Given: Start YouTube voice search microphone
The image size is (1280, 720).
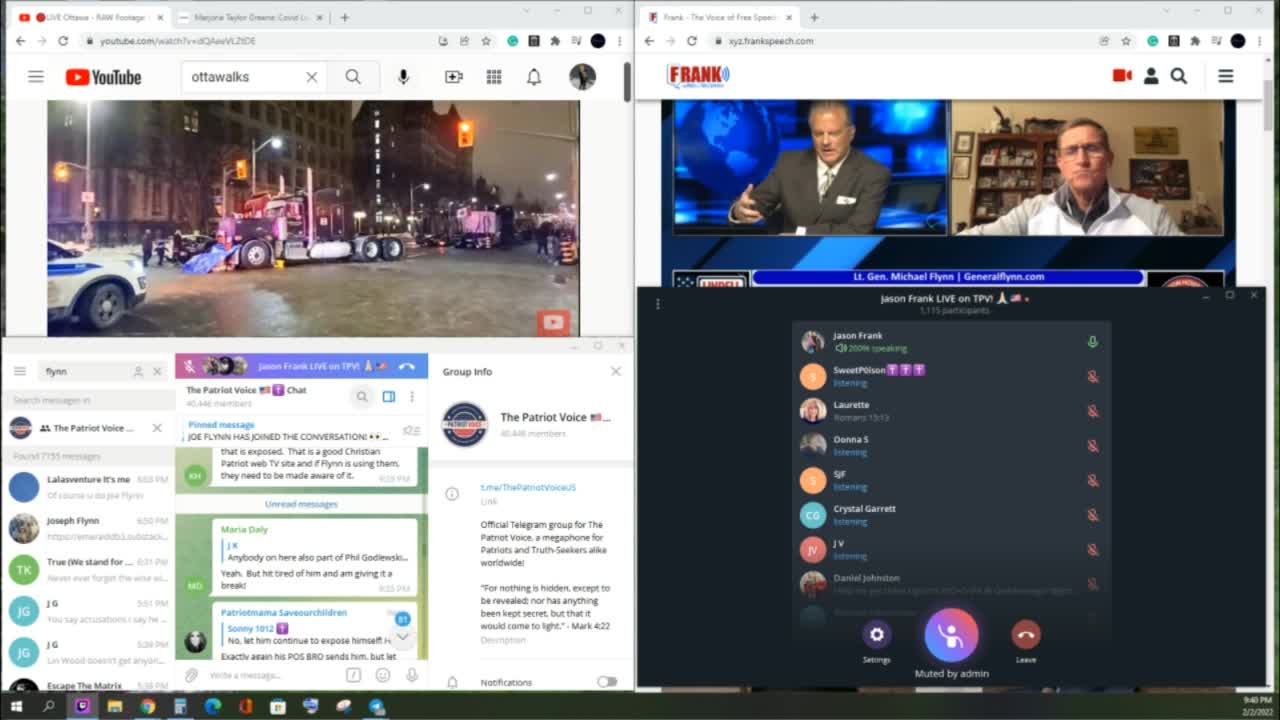Looking at the screenshot, I should [x=403, y=77].
